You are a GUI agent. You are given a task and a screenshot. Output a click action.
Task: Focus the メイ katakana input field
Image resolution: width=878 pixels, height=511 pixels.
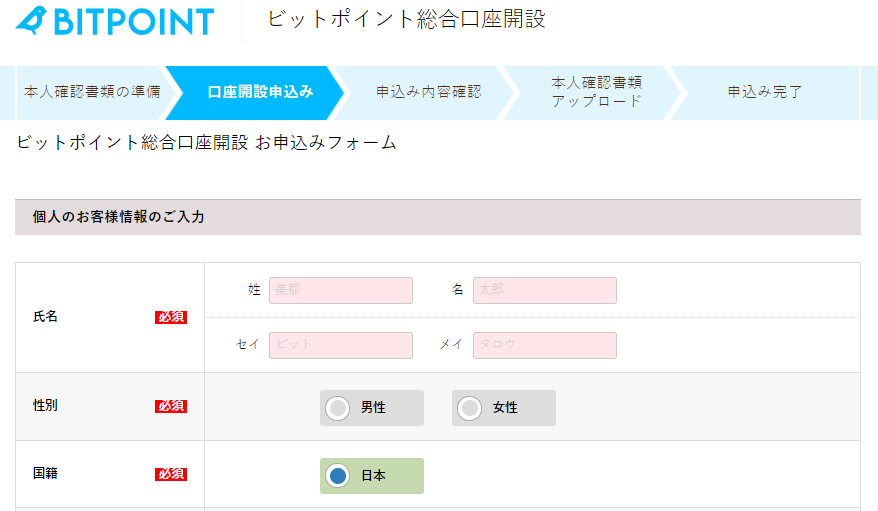coord(545,345)
